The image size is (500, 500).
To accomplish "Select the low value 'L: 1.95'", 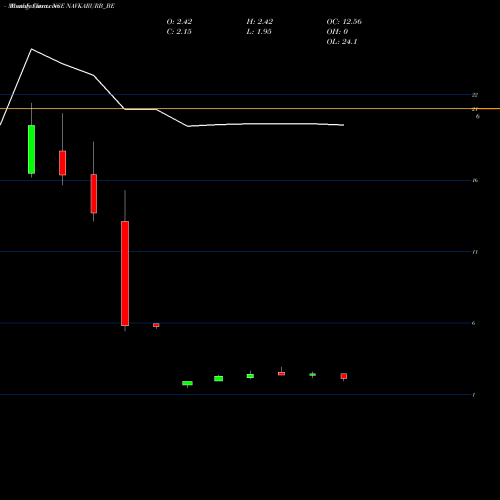I will click(259, 31).
